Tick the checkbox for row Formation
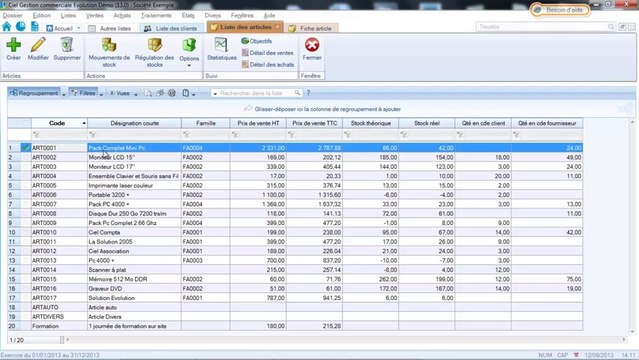 click(26, 326)
